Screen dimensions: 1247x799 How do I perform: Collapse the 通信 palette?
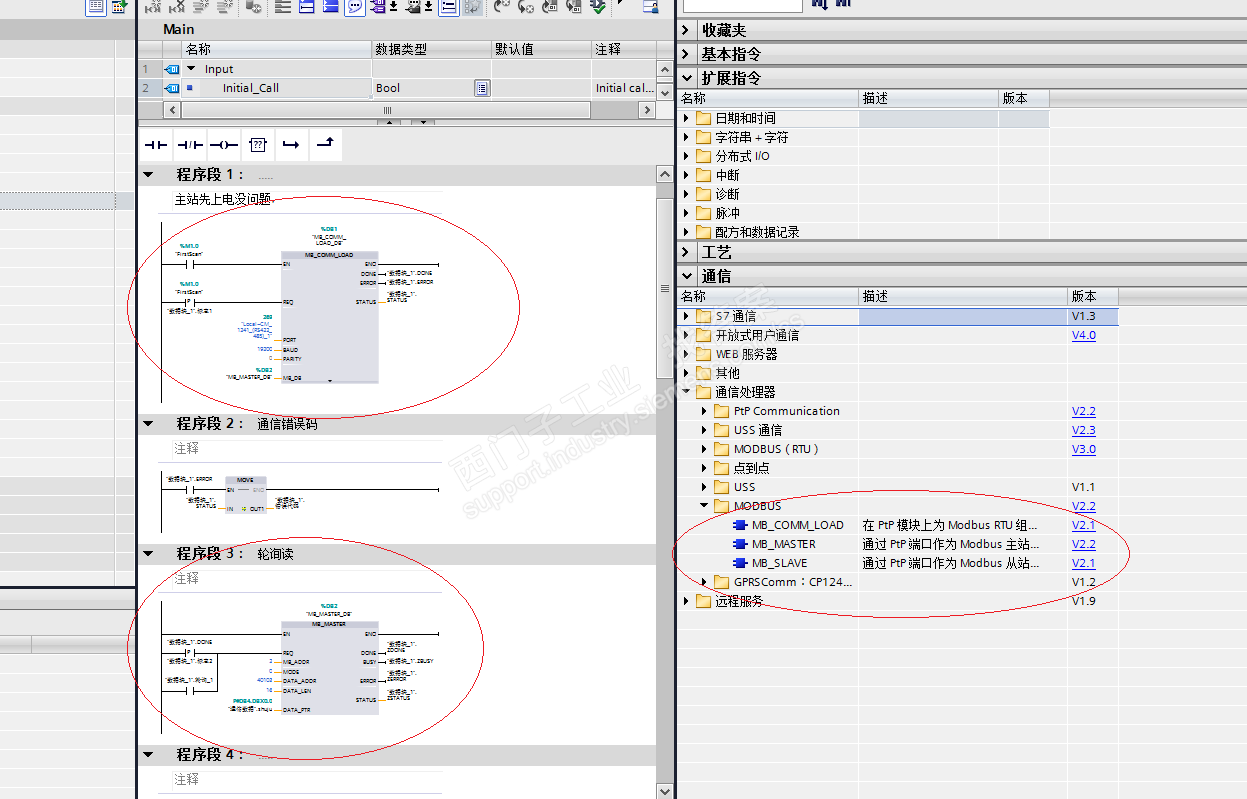[686, 276]
